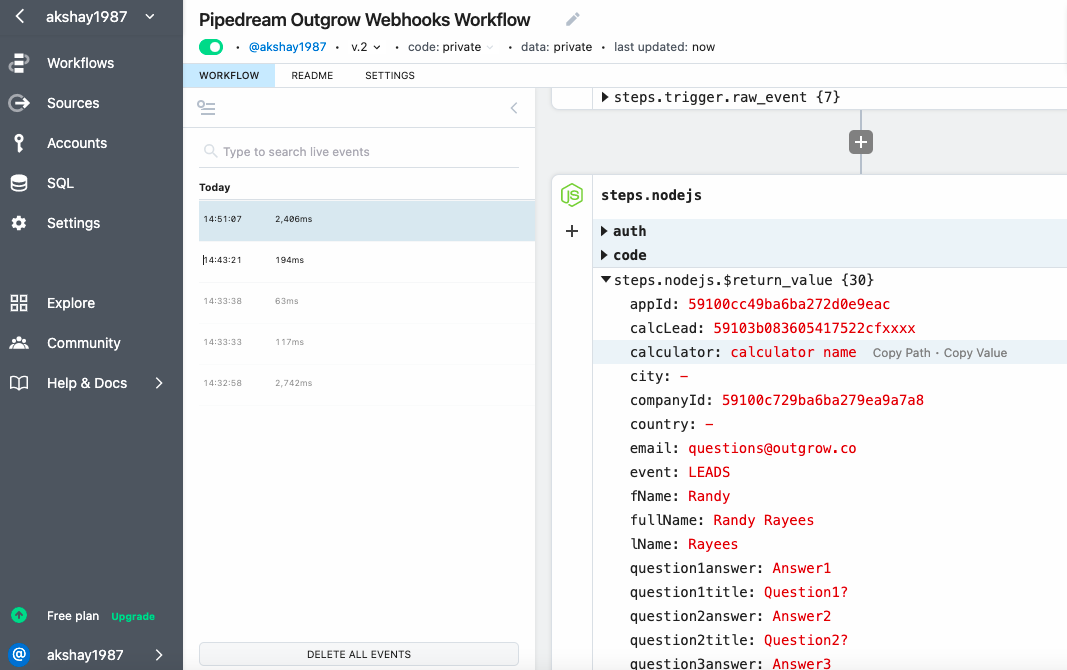Switch to the SETTINGS tab
The width and height of the screenshot is (1067, 670).
point(390,76)
